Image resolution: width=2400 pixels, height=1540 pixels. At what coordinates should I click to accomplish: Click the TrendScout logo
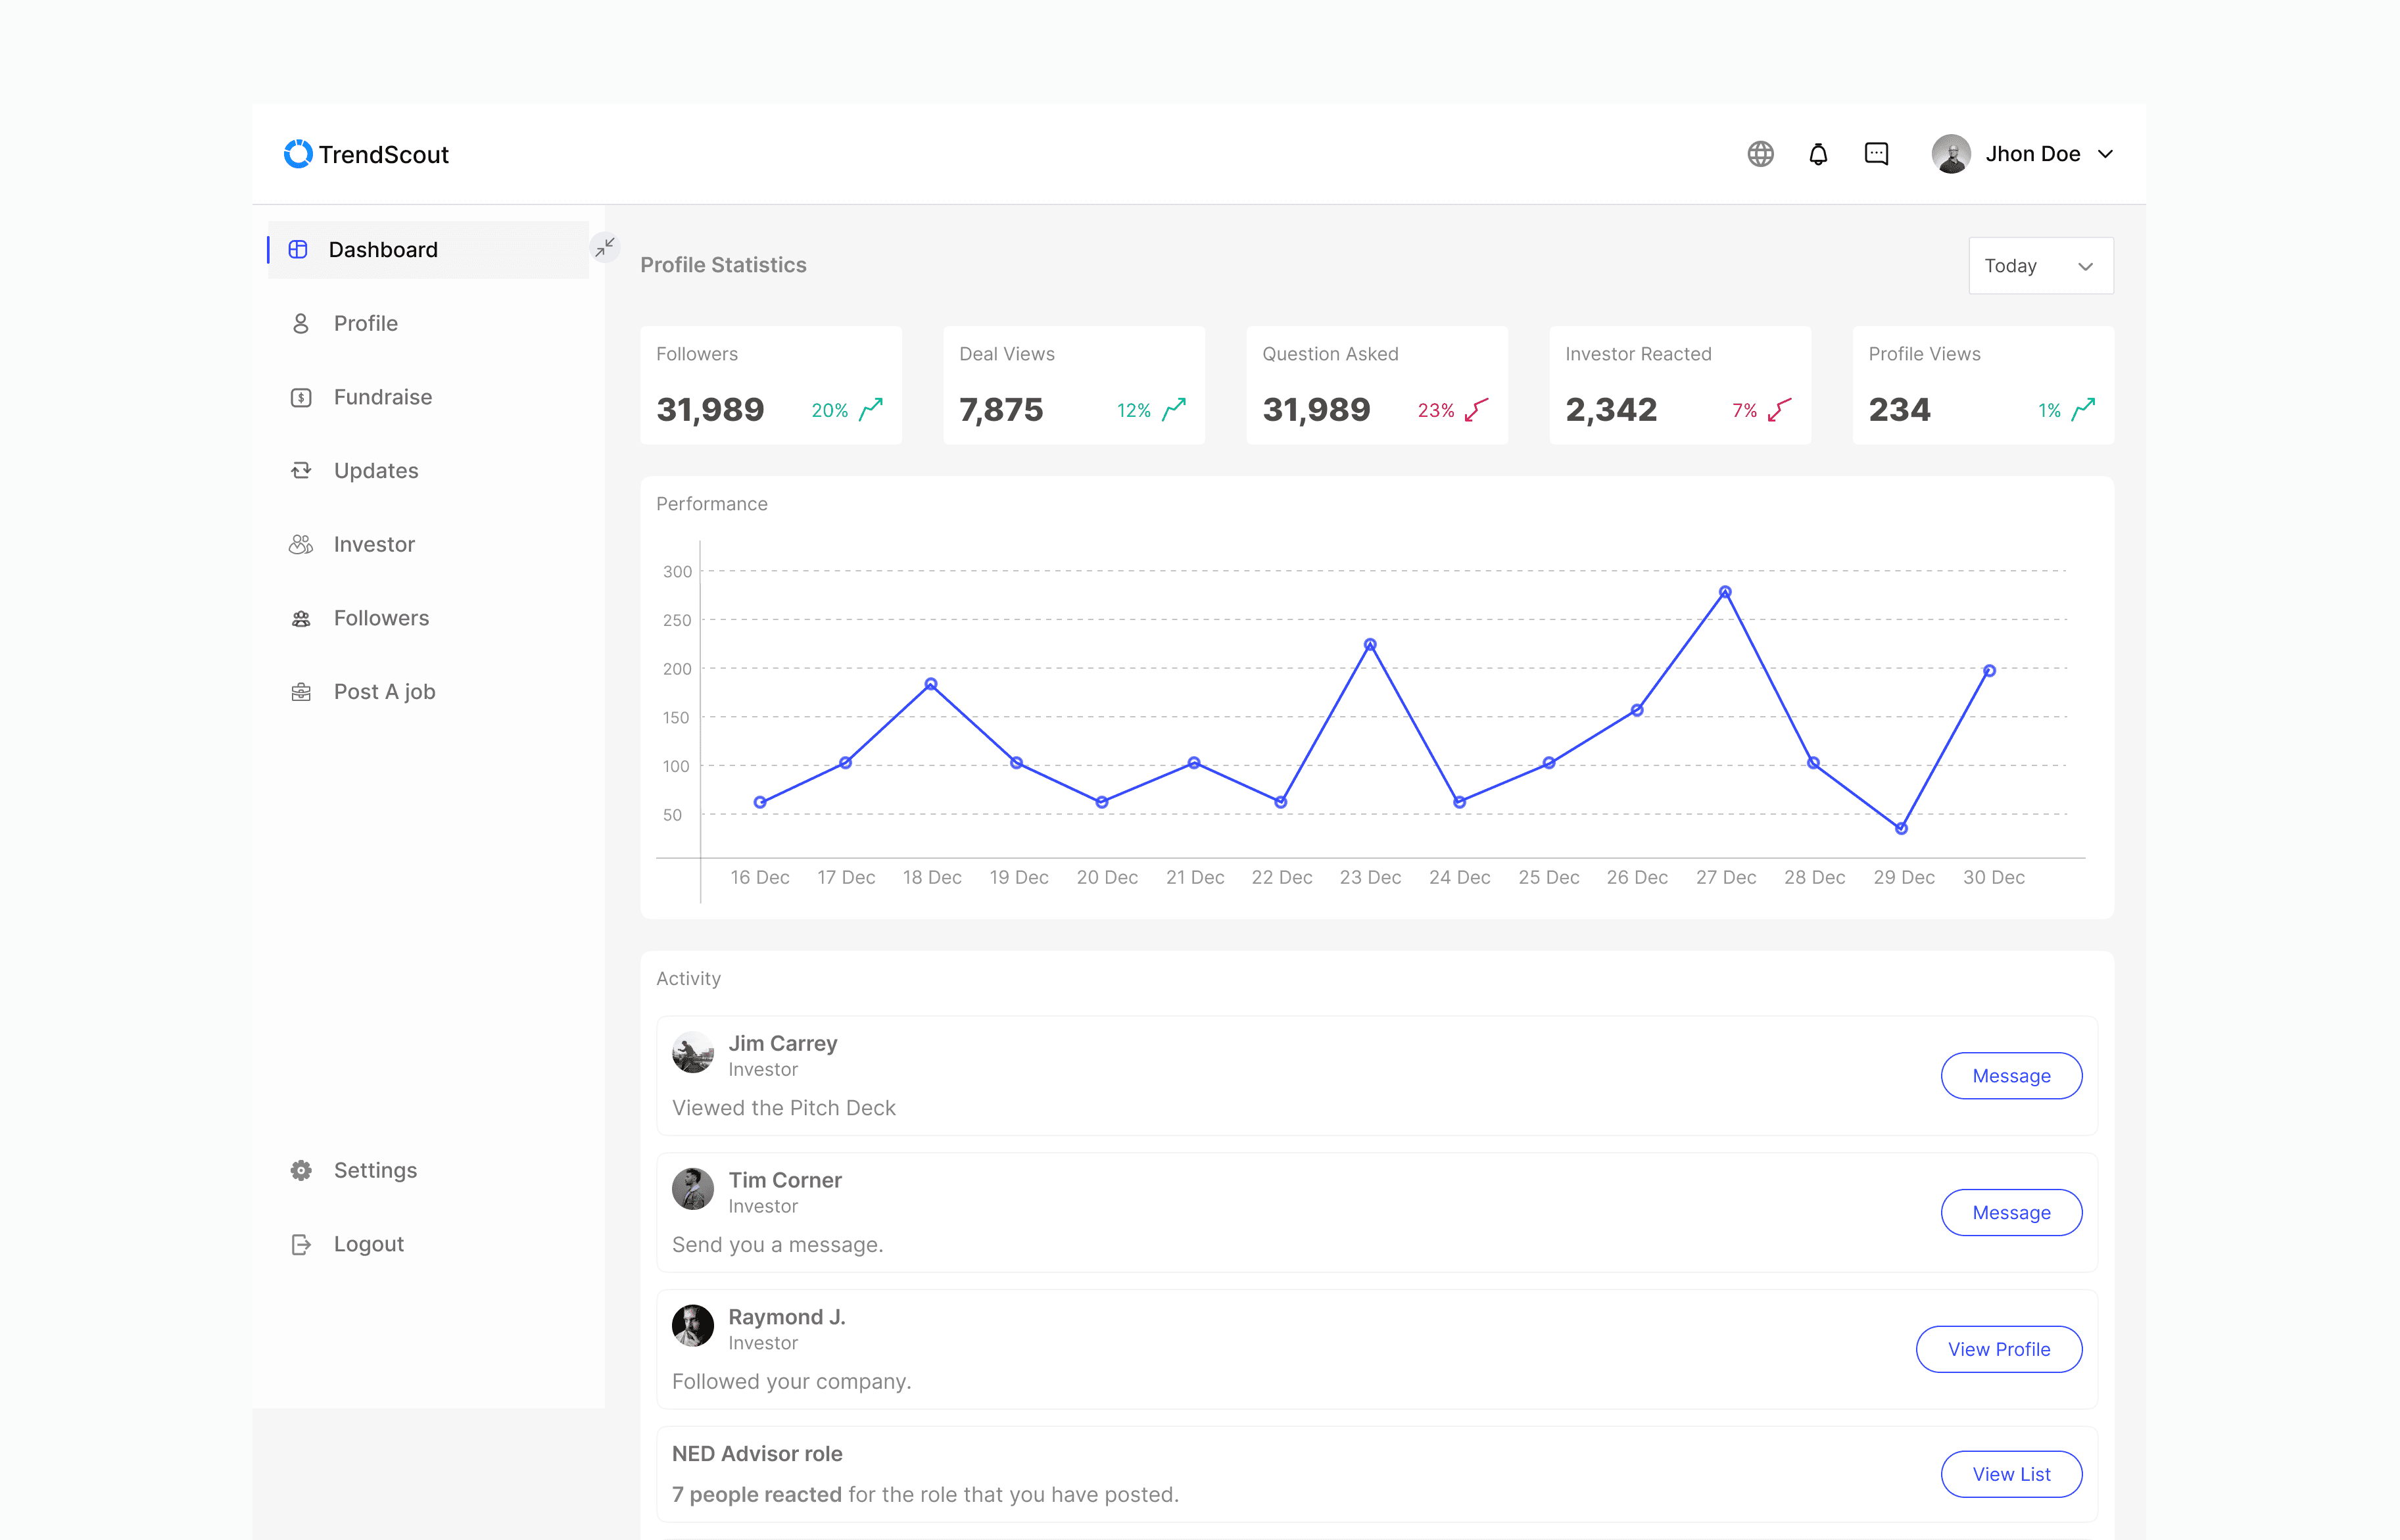point(366,154)
